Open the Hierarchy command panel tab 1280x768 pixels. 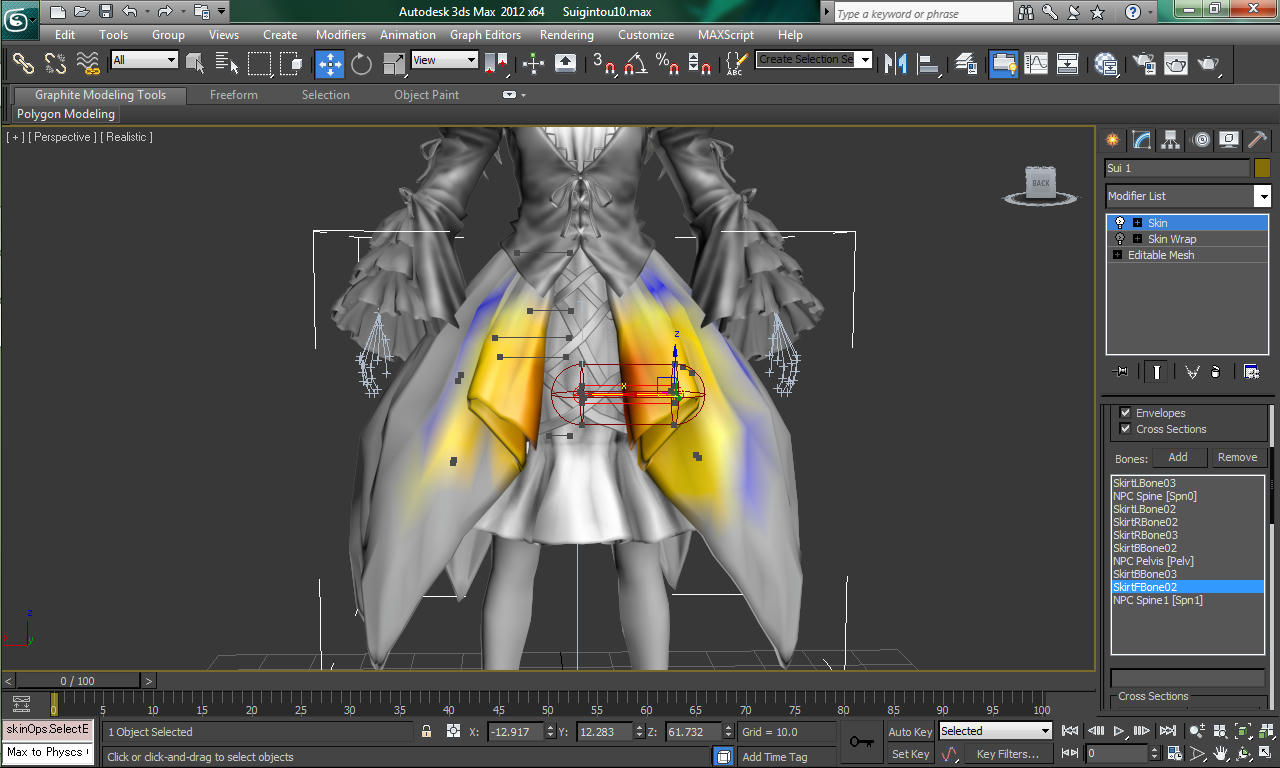1171,140
